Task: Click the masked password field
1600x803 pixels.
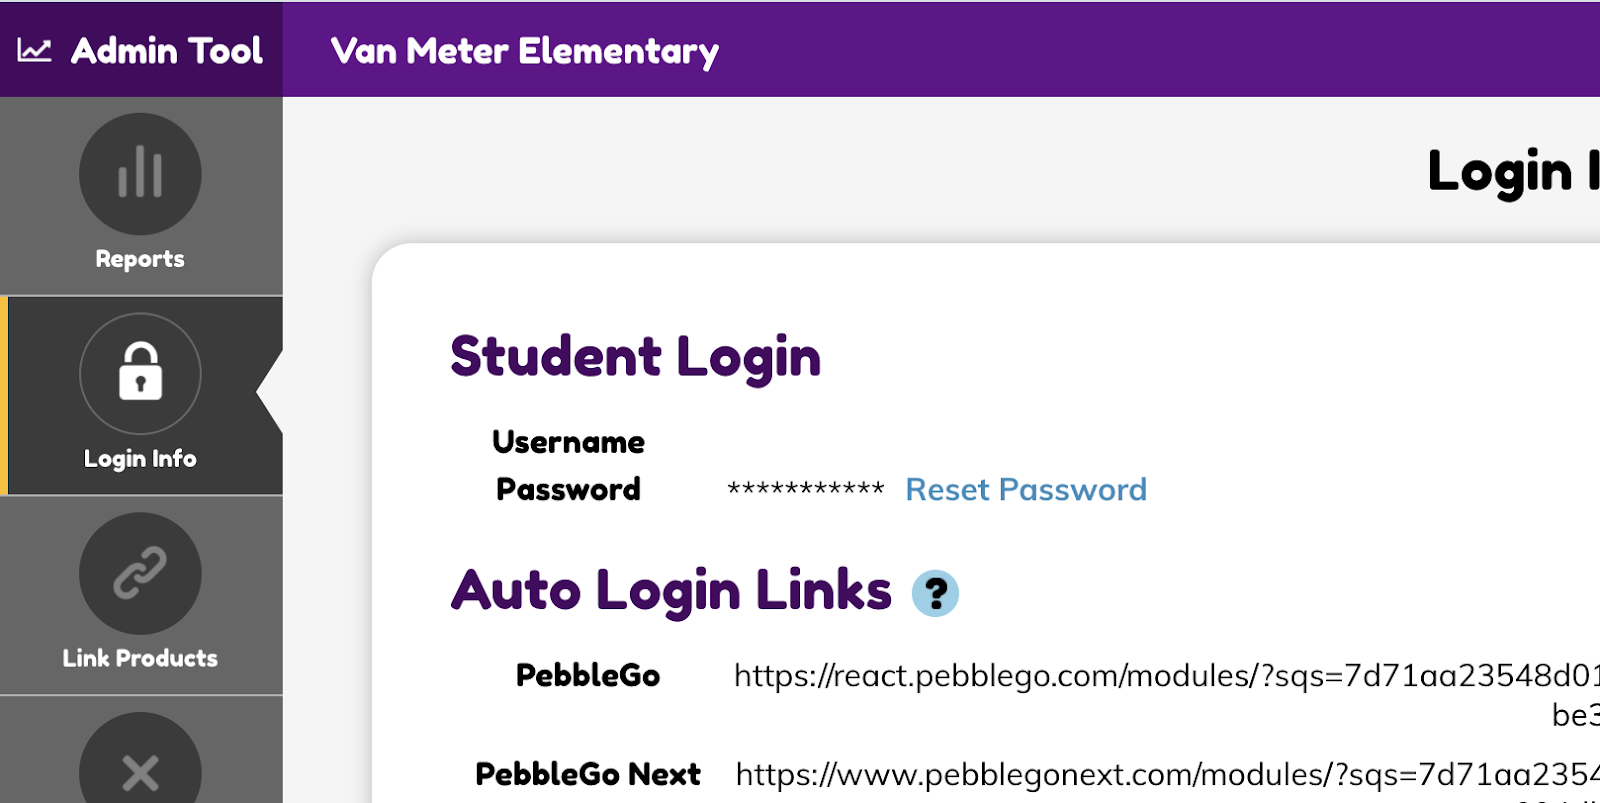Action: tap(805, 489)
